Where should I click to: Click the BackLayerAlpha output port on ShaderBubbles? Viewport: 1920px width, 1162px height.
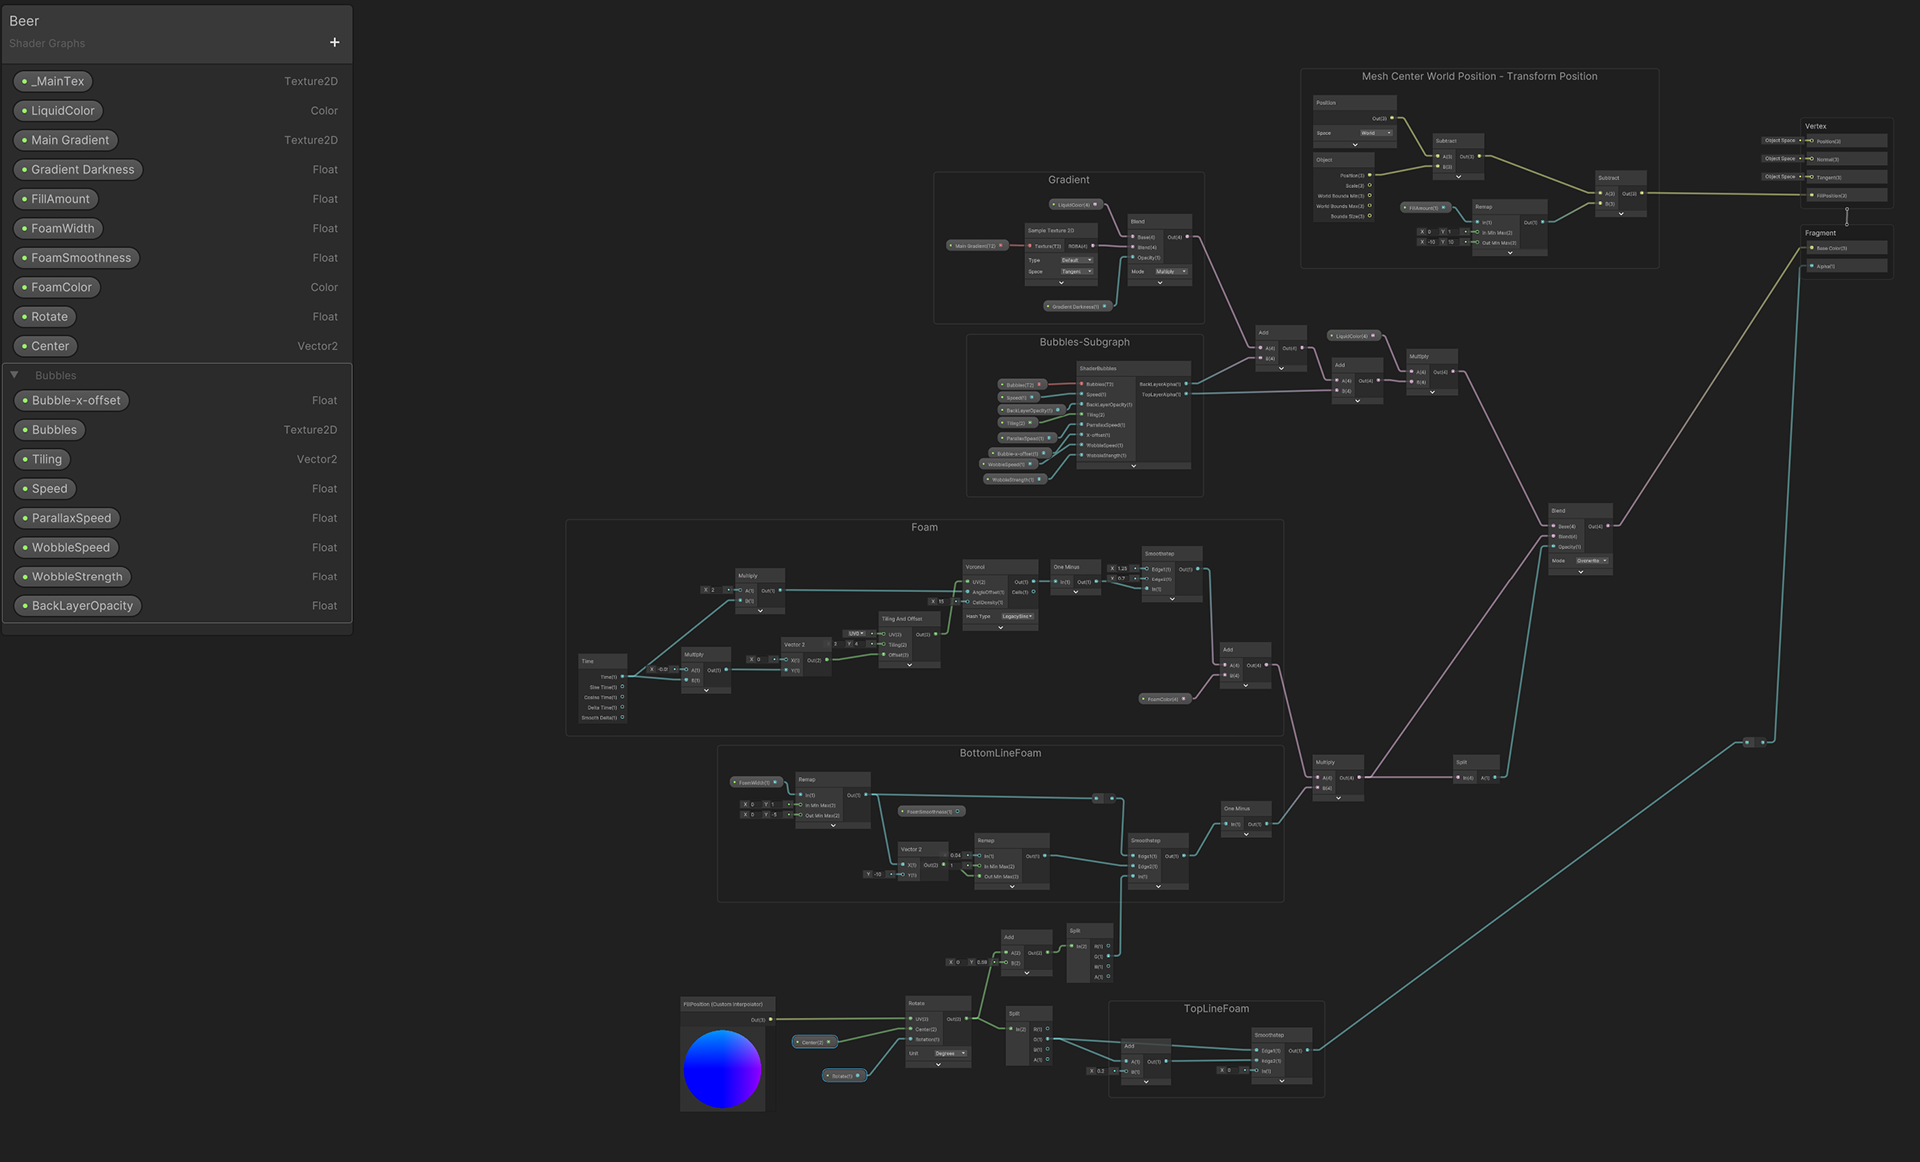point(1187,384)
